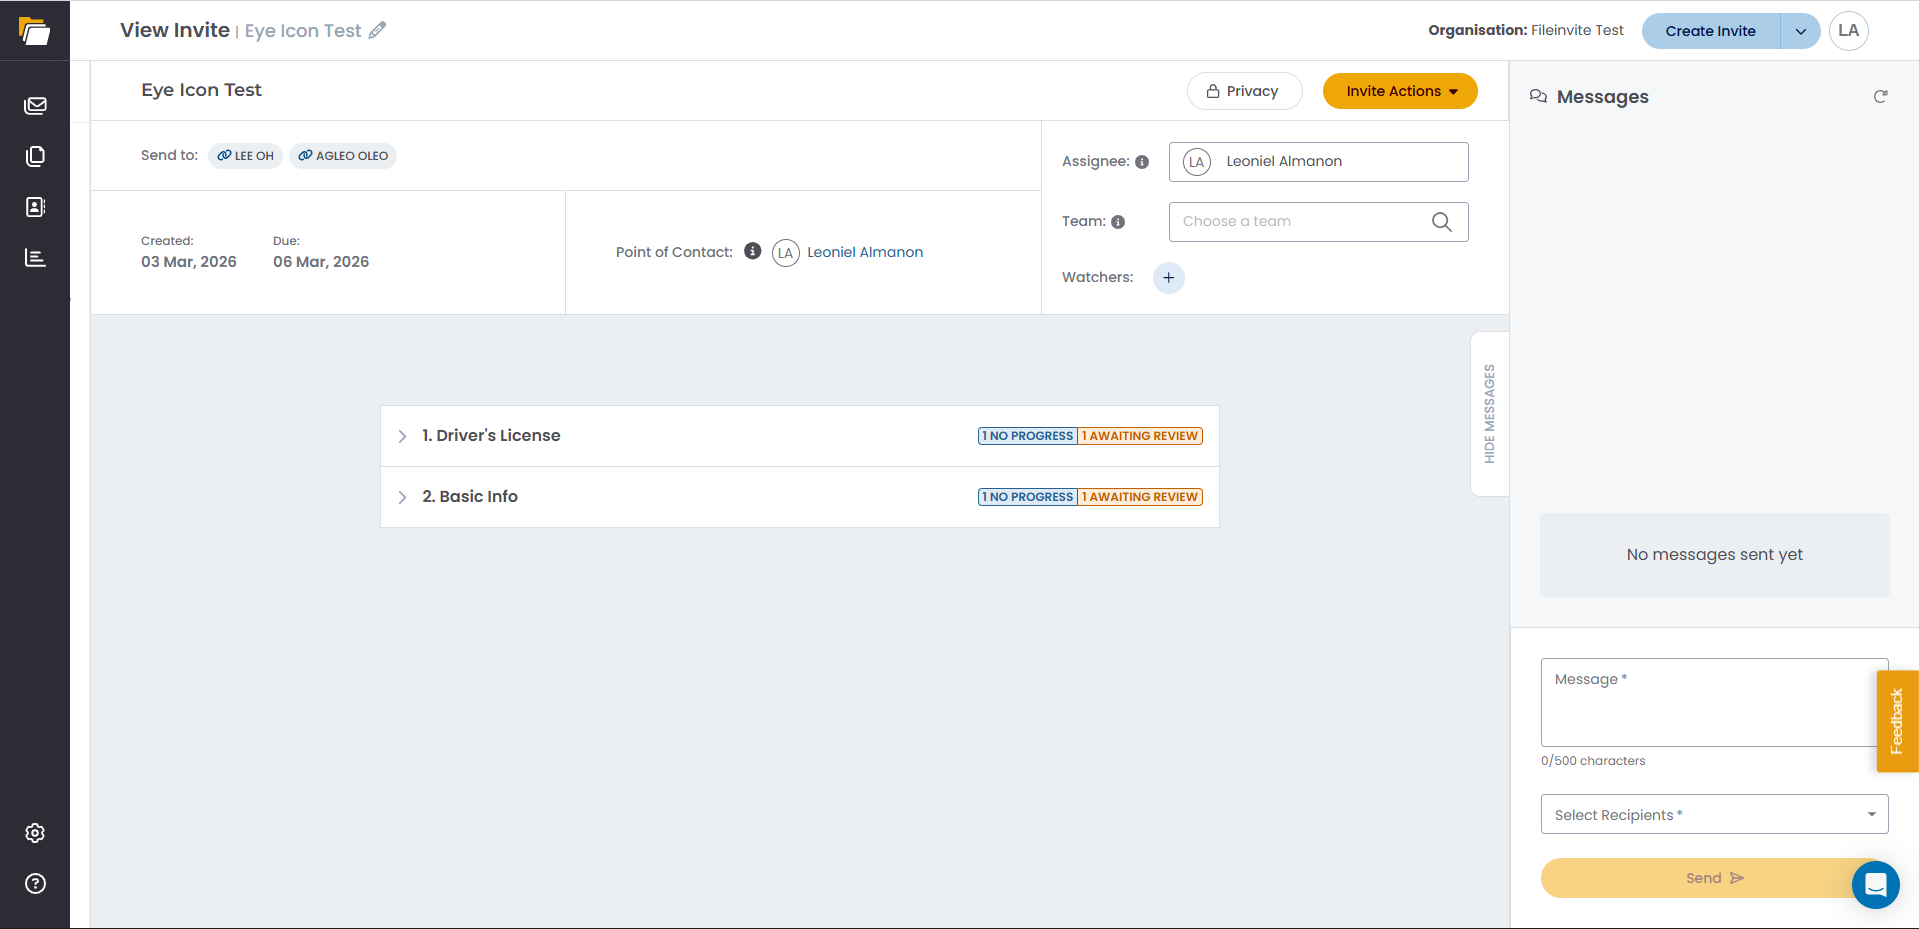The image size is (1919, 929).
Task: Open the contacts sidebar icon
Action: [x=35, y=207]
